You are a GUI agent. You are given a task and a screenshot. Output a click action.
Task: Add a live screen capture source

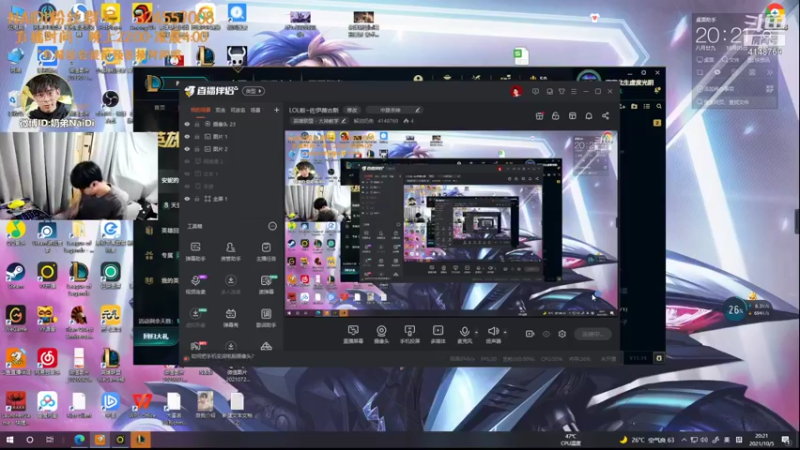tap(353, 334)
